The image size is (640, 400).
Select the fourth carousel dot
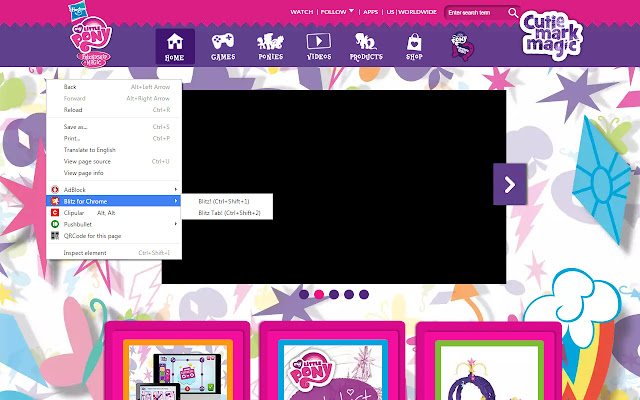tap(349, 294)
